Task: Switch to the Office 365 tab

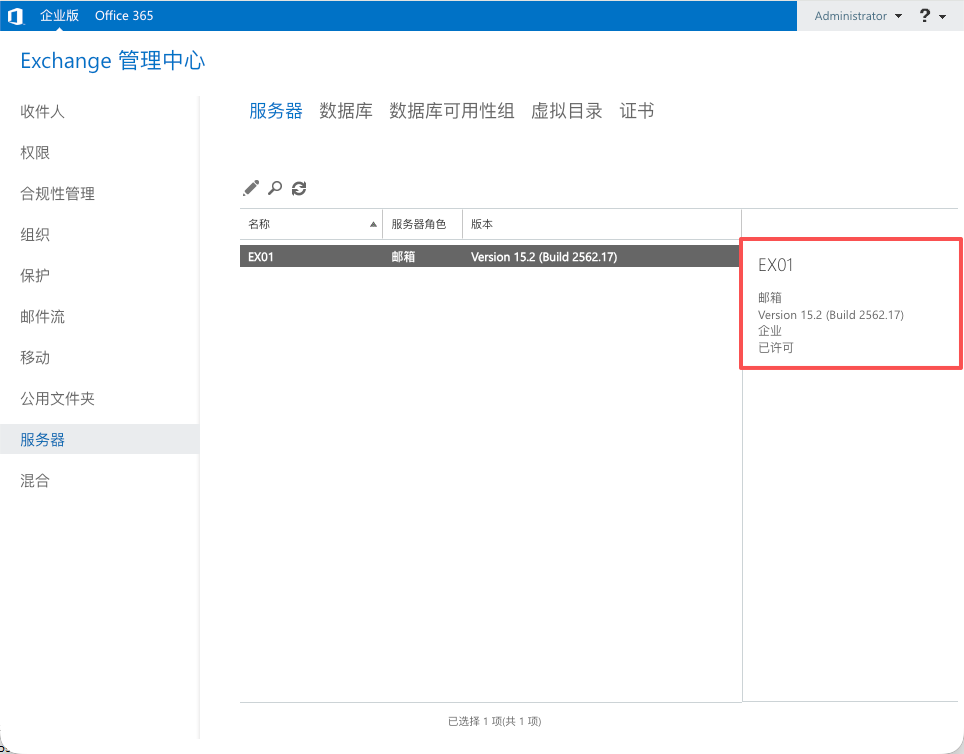Action: pyautogui.click(x=124, y=16)
